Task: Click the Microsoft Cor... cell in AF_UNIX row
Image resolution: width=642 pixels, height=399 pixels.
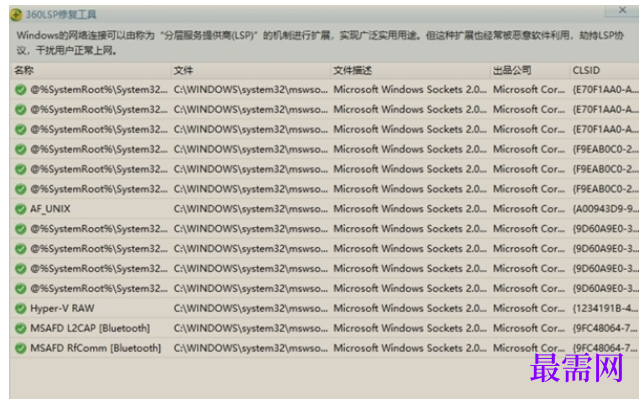Action: pyautogui.click(x=529, y=209)
